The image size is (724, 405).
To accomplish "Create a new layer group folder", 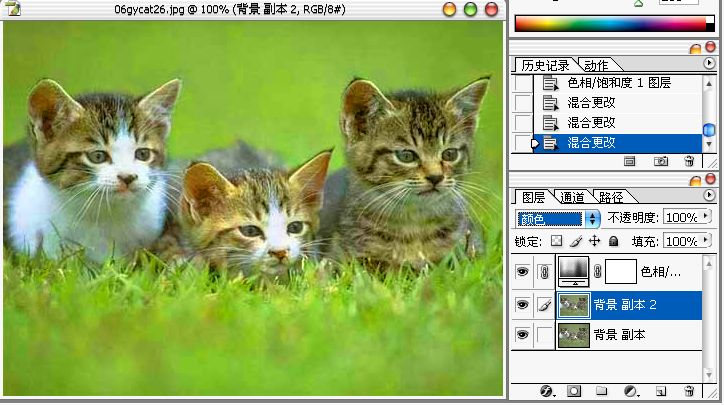I will [x=602, y=390].
